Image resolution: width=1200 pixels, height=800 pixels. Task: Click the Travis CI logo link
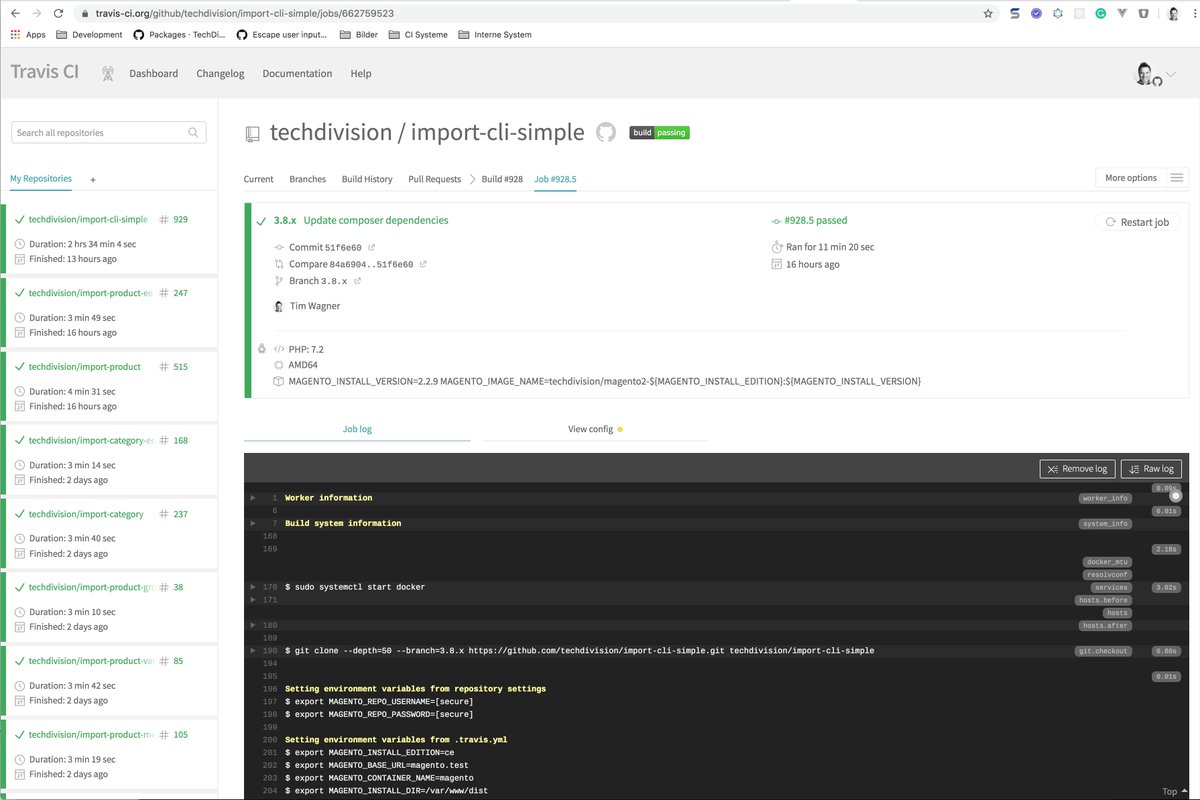point(44,72)
